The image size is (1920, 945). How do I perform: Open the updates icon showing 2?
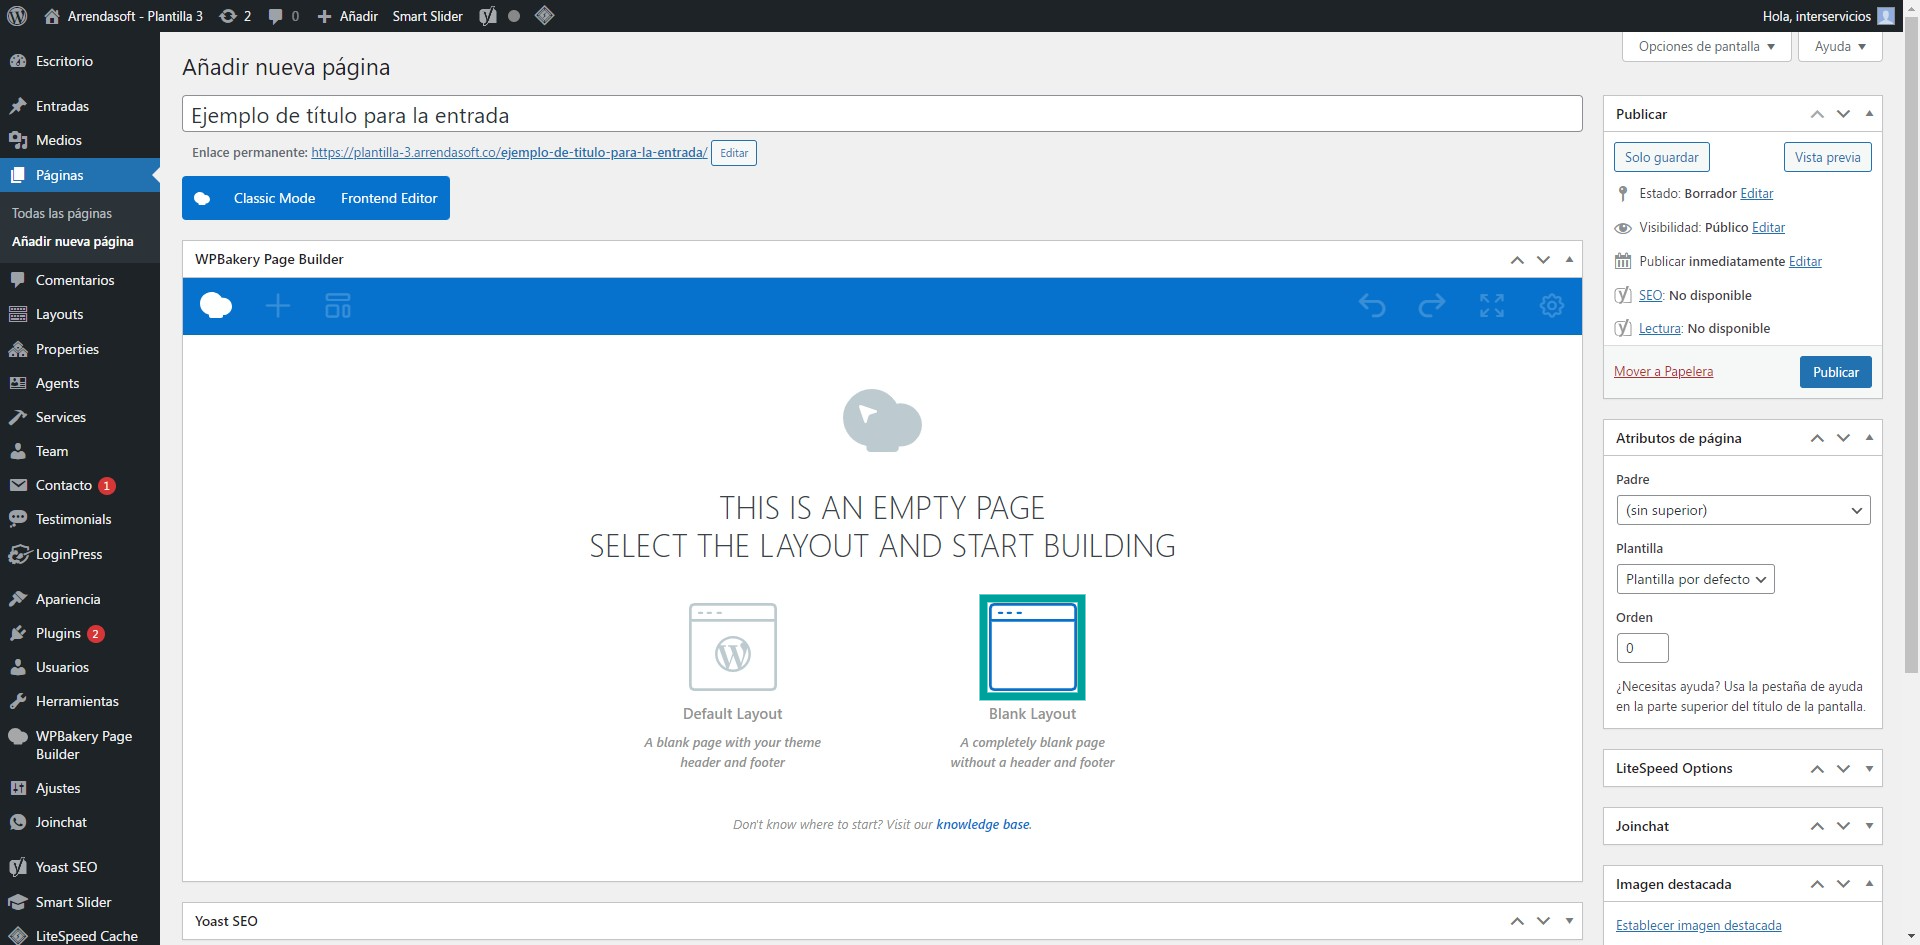pos(235,16)
